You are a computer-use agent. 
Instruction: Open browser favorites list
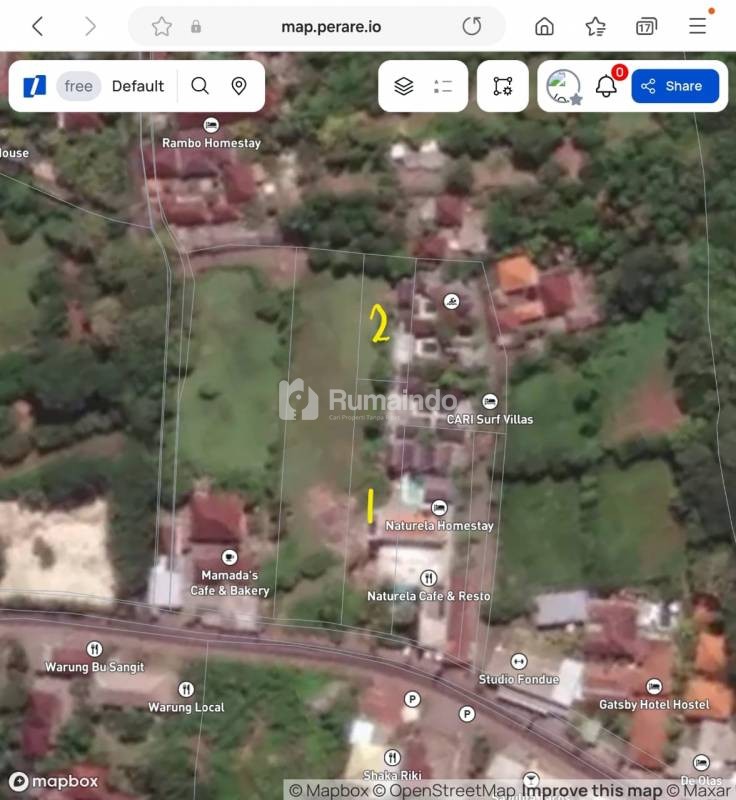(595, 27)
